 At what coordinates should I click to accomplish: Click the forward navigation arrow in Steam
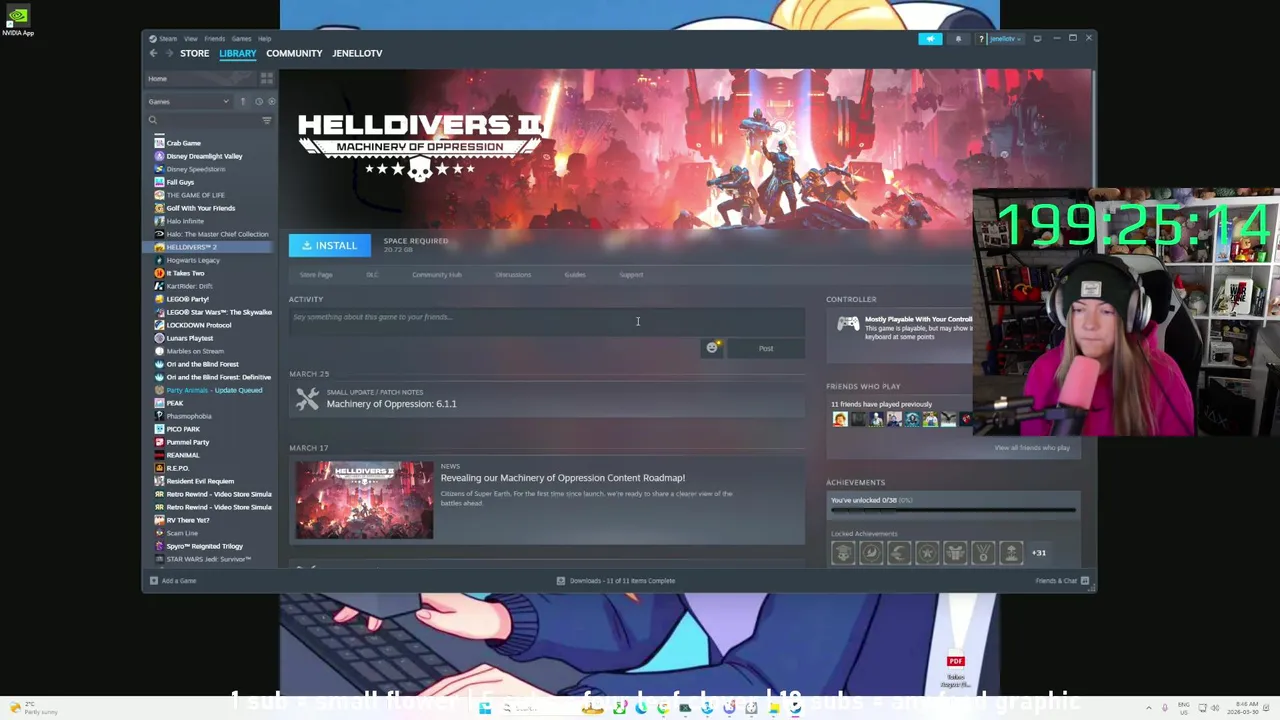[168, 53]
